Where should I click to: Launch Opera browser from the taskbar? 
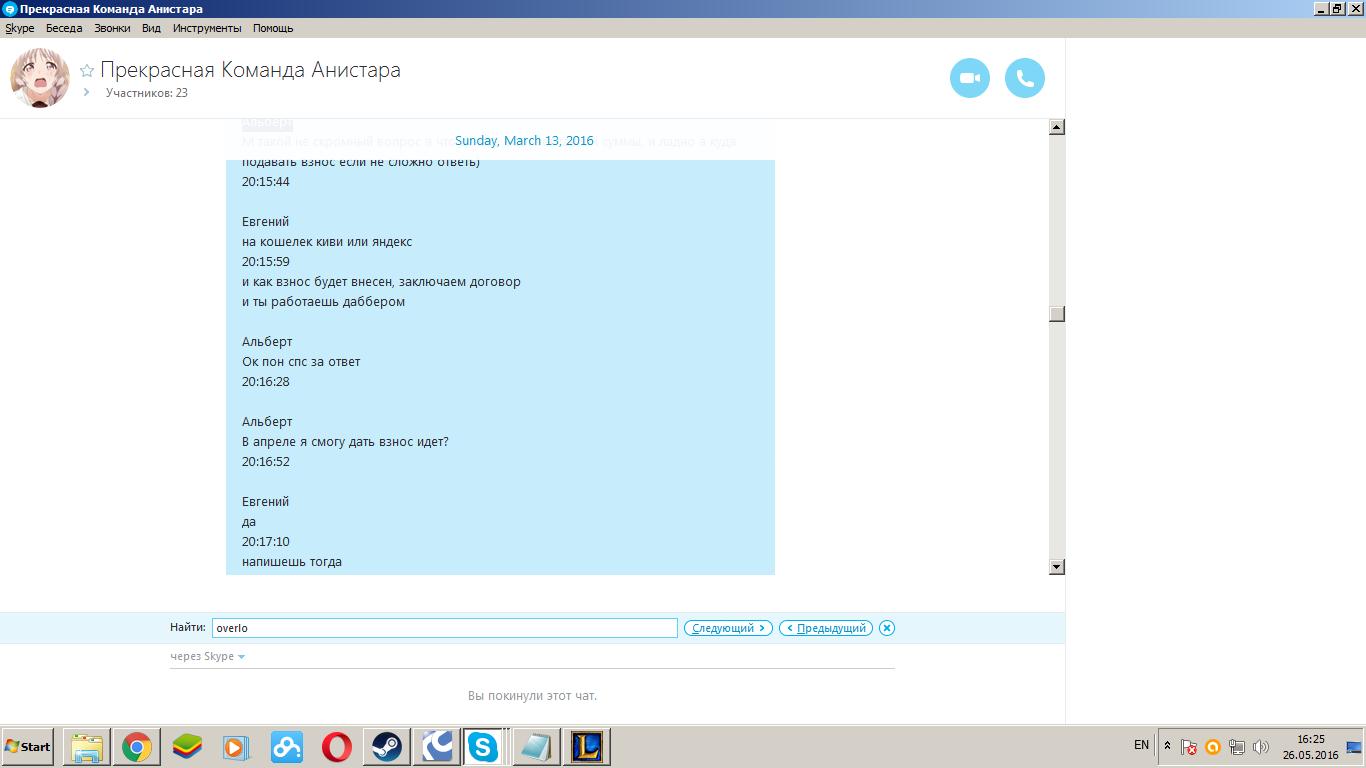(x=336, y=747)
